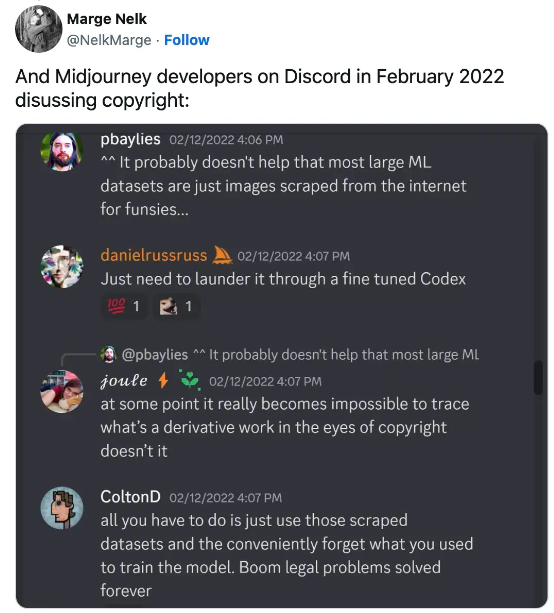Screen dimensions: 554x613
Task: Follow the @NelkMarge account
Action: (186, 40)
